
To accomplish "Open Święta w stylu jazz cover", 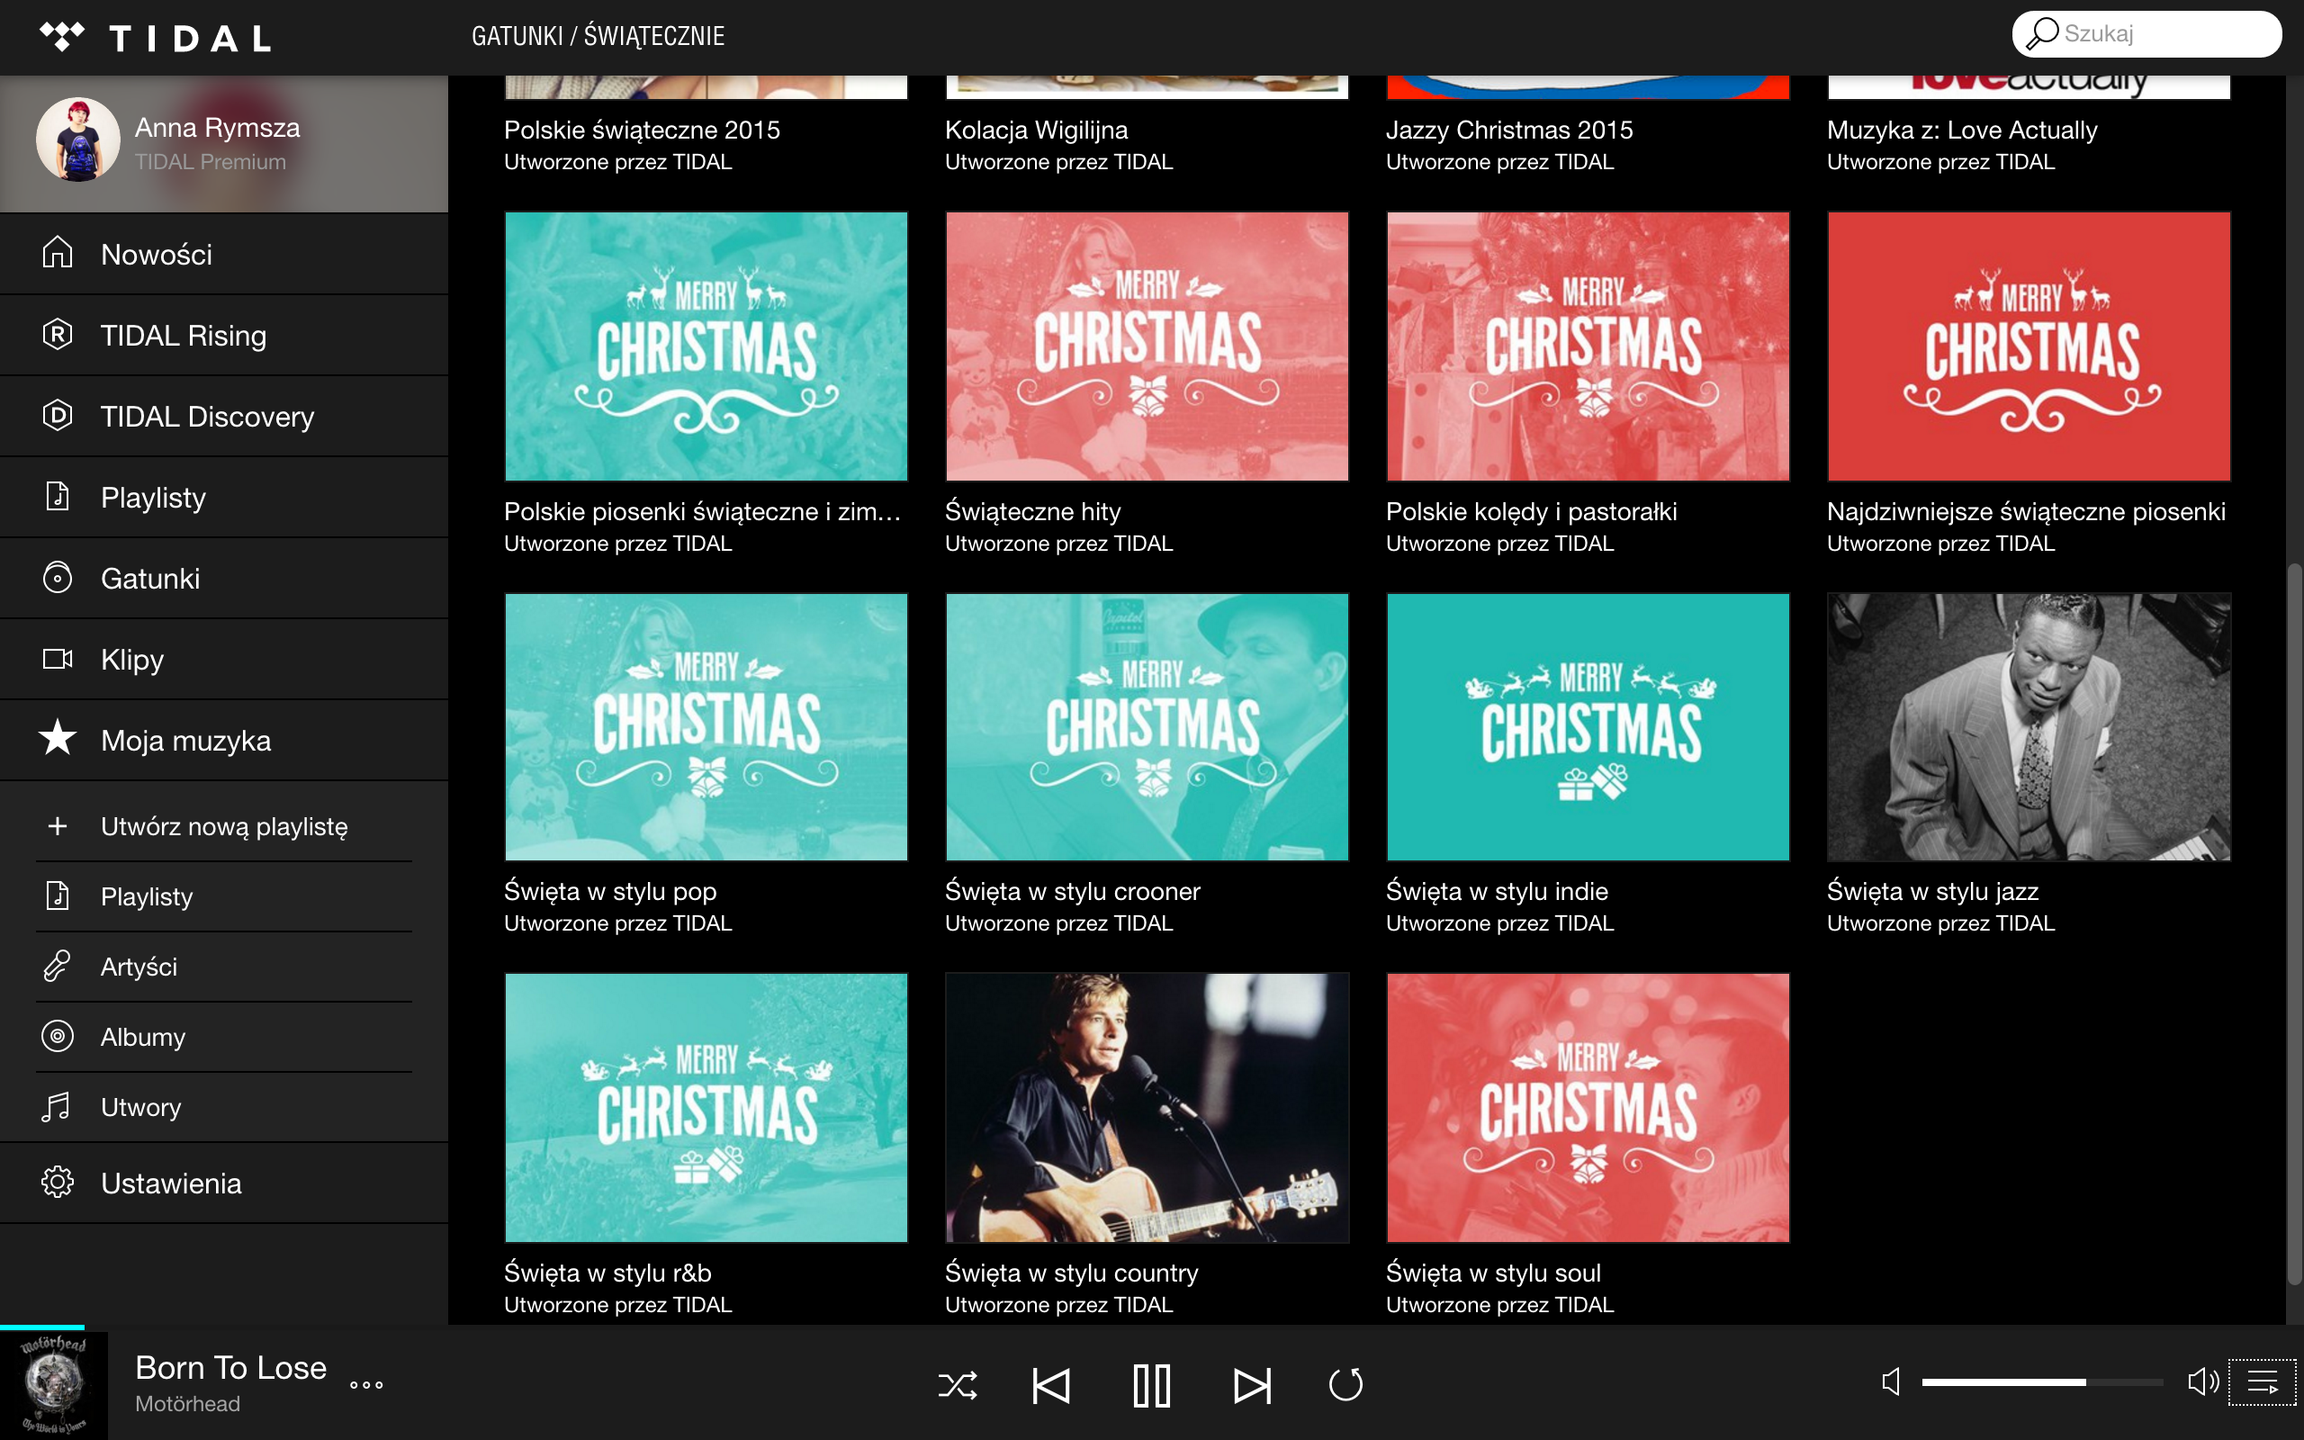I will tap(2029, 727).
